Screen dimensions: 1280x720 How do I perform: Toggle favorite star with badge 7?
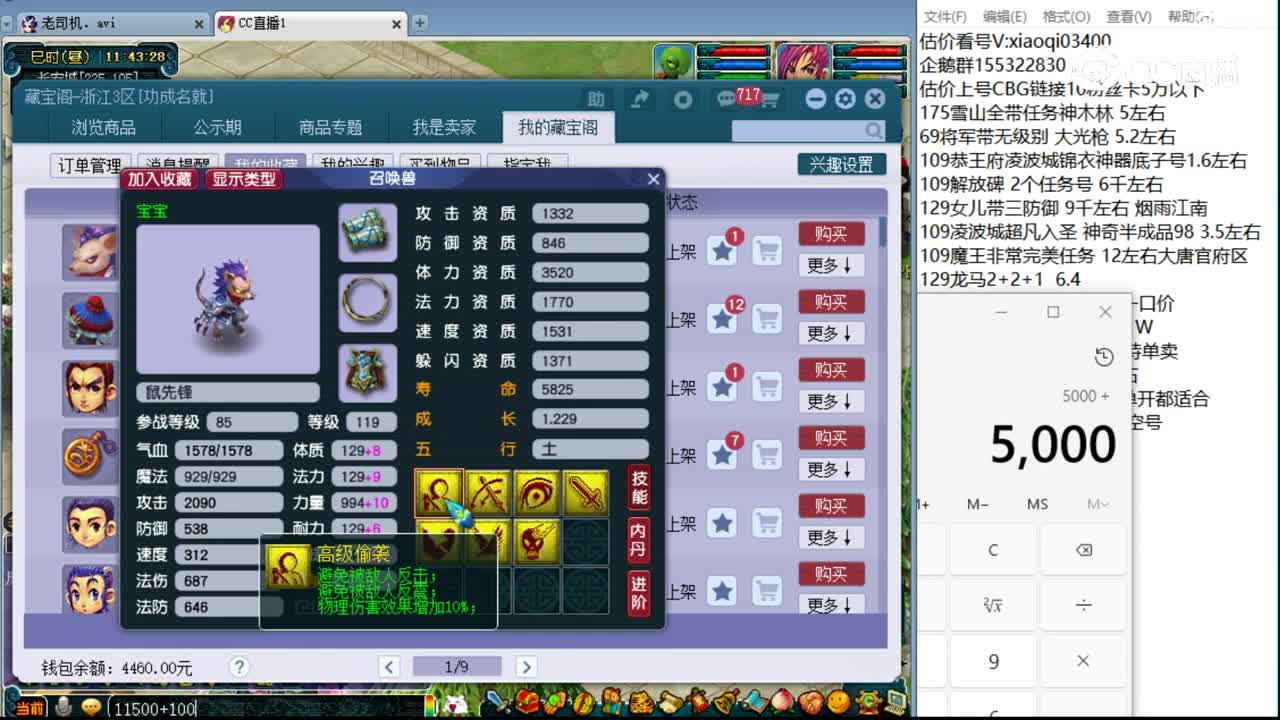pyautogui.click(x=722, y=454)
